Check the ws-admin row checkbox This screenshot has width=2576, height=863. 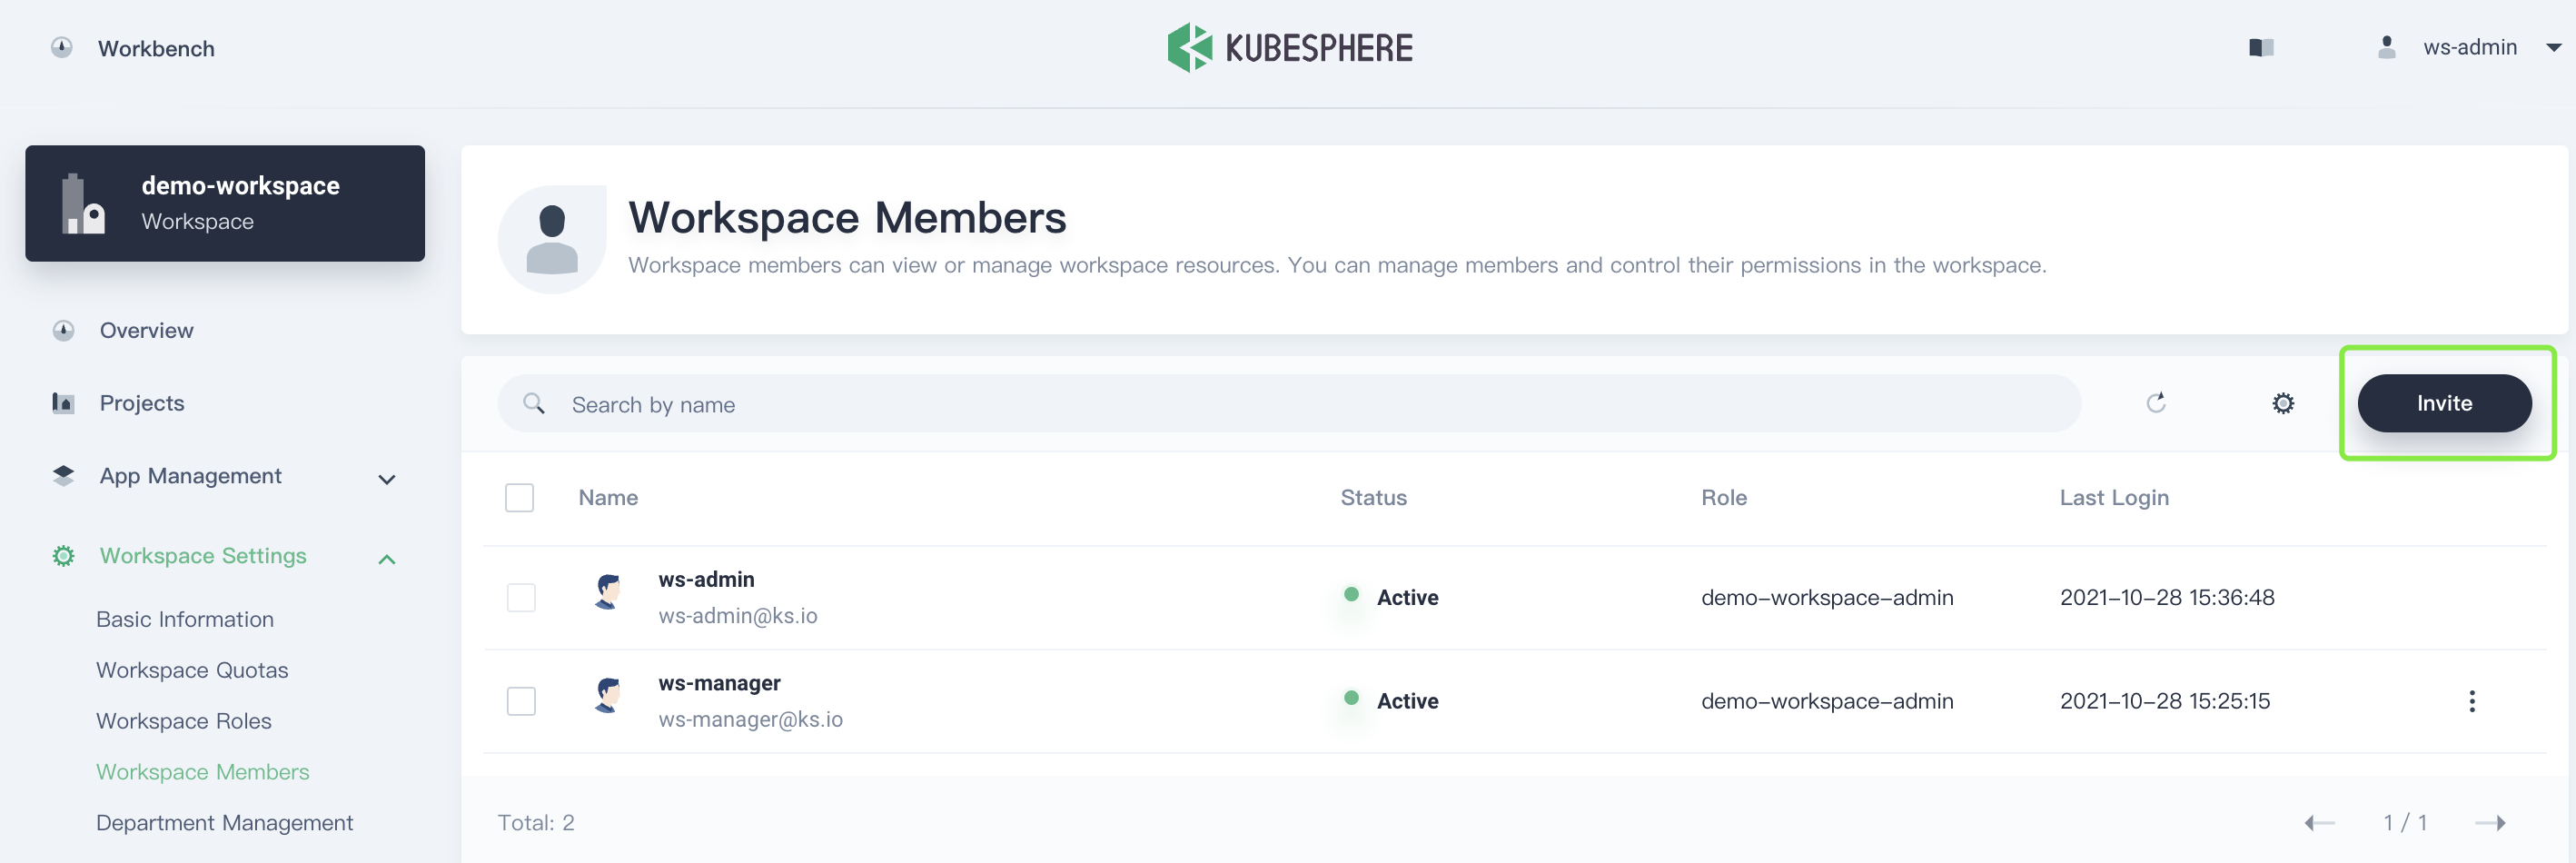(521, 596)
